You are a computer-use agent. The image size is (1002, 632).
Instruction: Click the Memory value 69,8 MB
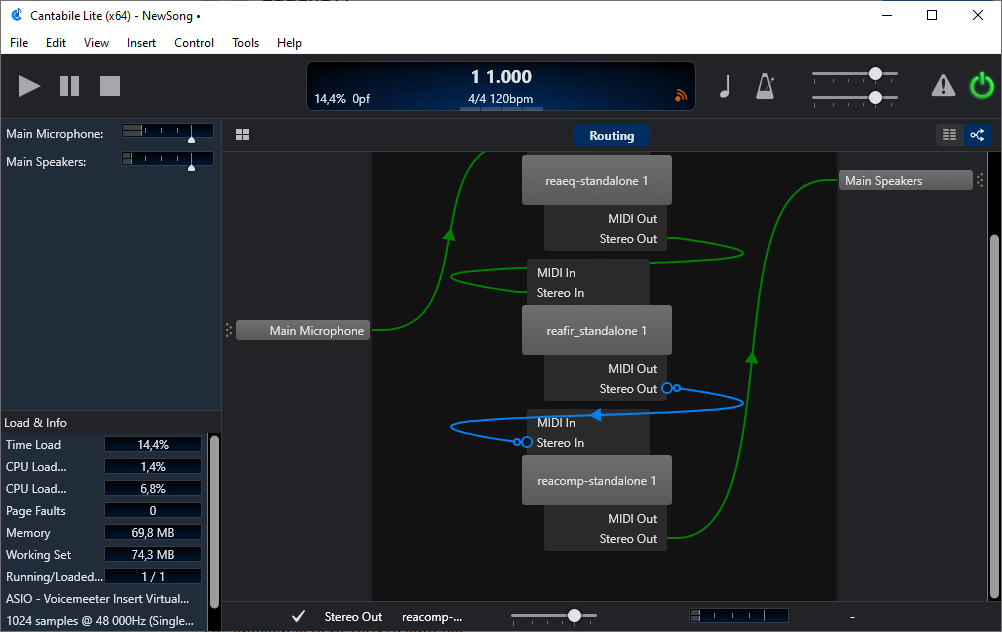pyautogui.click(x=153, y=533)
